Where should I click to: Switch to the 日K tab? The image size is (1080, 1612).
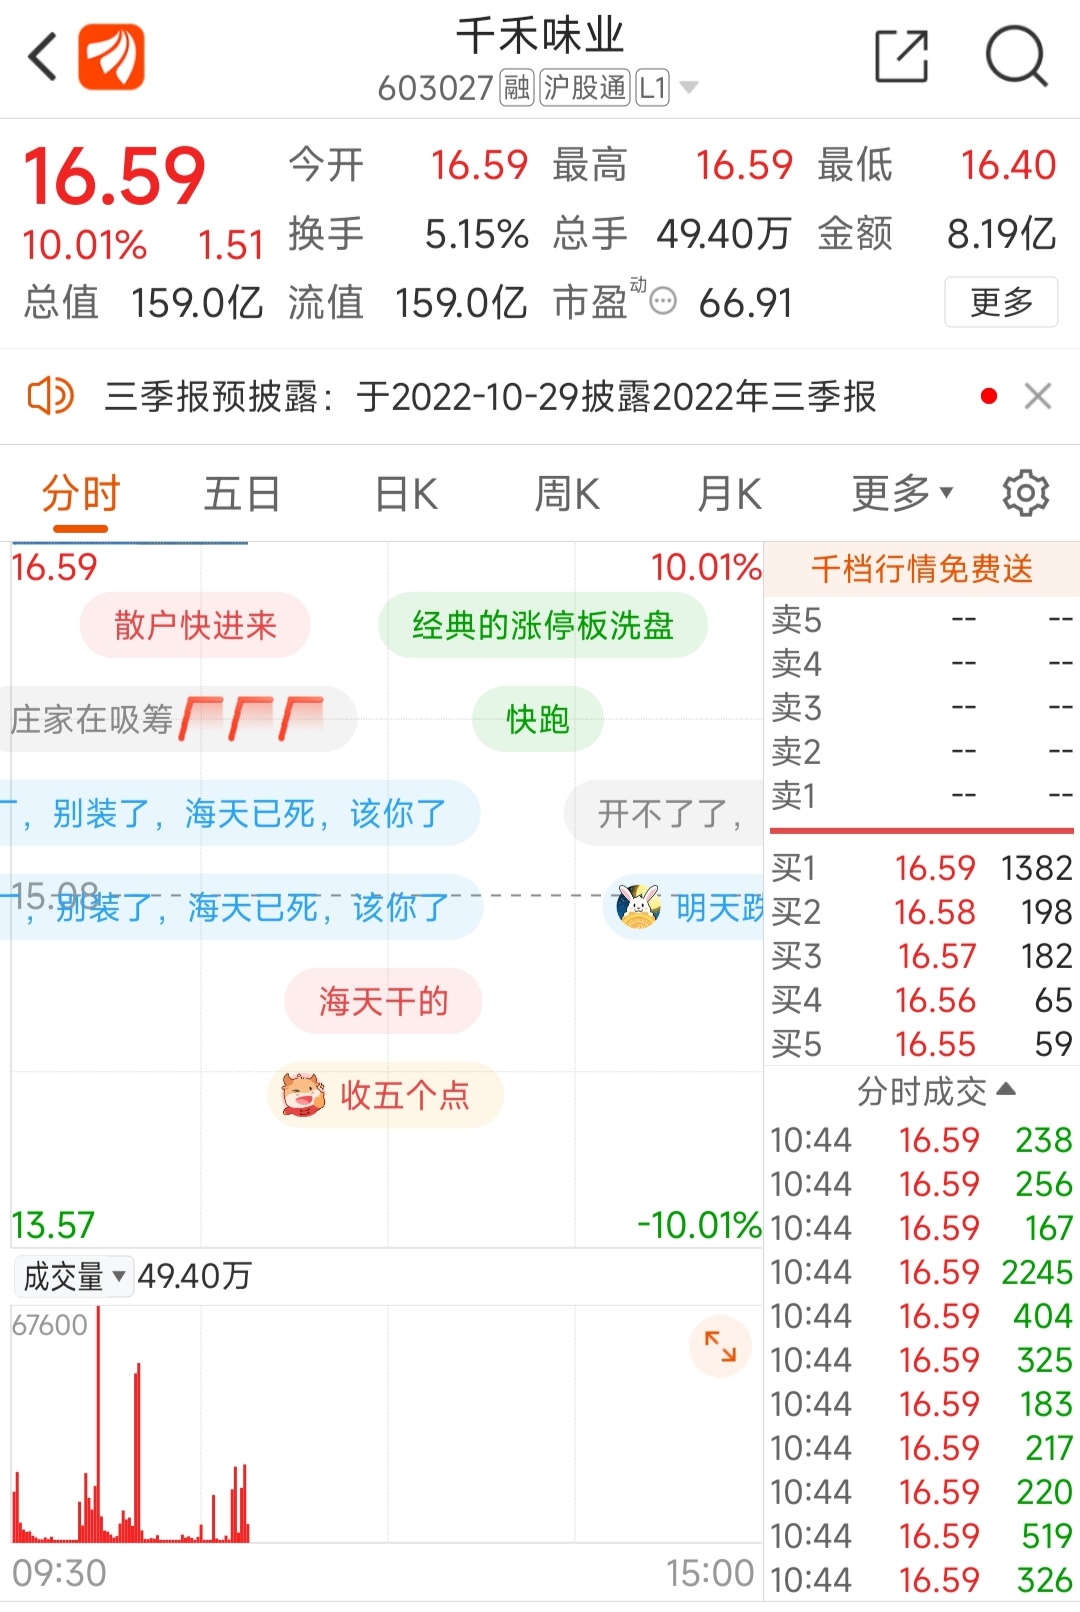[406, 494]
